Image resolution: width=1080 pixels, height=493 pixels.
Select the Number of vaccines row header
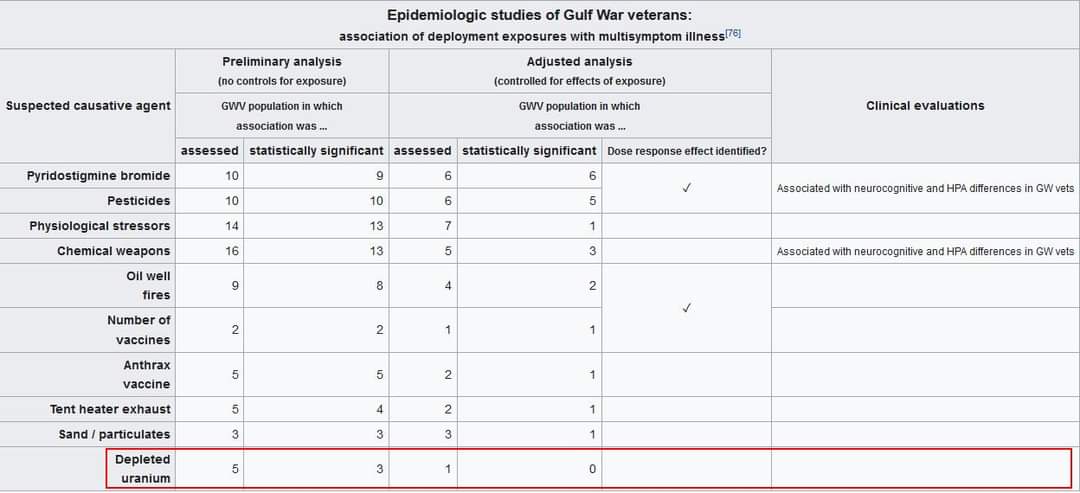pos(138,330)
